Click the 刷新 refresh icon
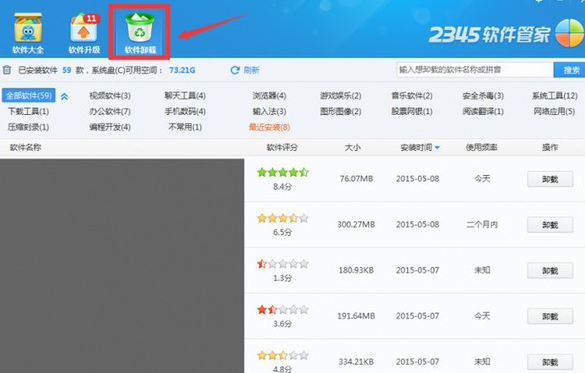 point(235,70)
